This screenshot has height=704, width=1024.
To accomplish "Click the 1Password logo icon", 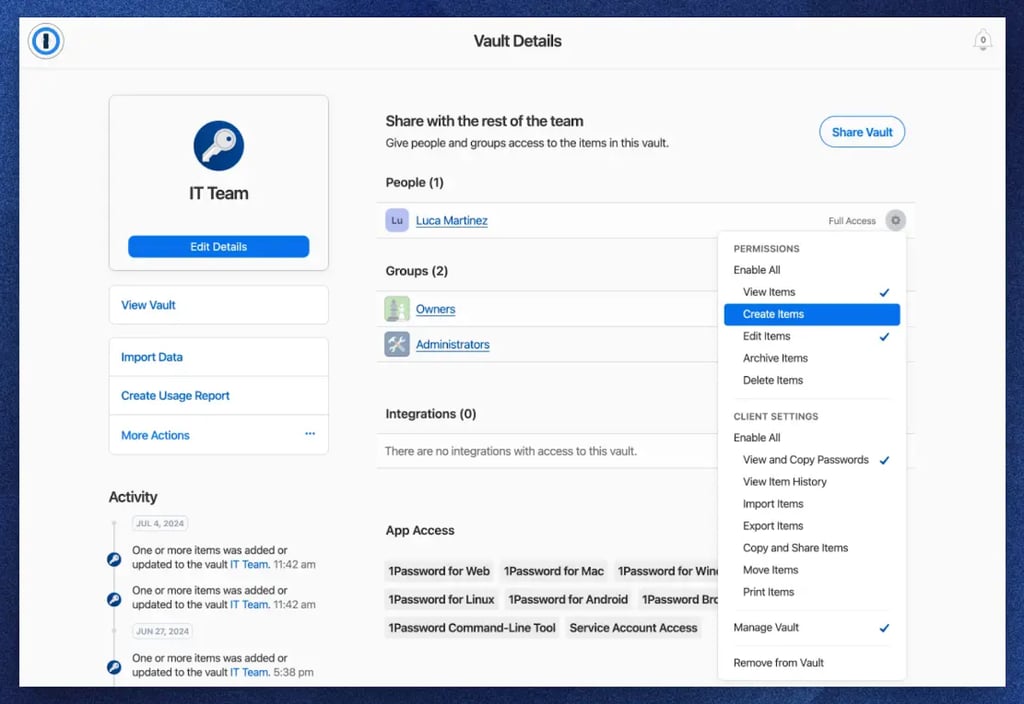I will pyautogui.click(x=44, y=41).
